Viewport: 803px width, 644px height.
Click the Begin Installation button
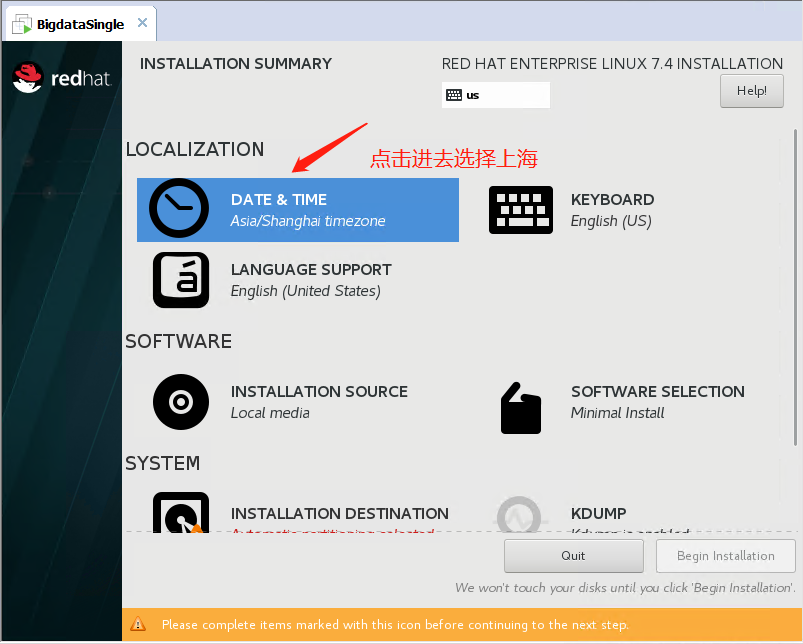click(x=725, y=556)
